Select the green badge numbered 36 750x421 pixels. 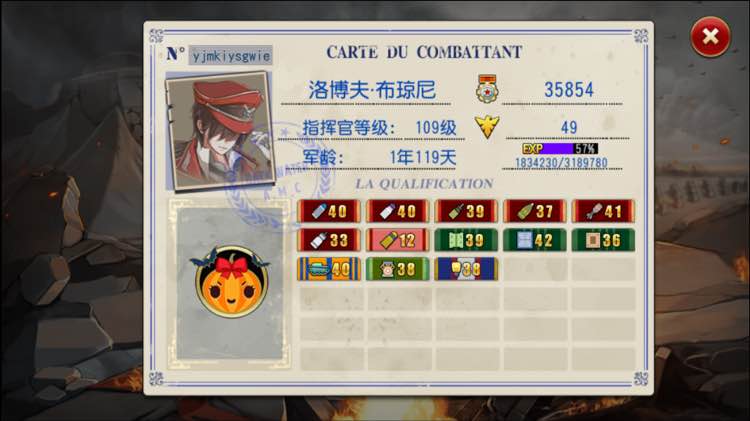click(x=603, y=240)
